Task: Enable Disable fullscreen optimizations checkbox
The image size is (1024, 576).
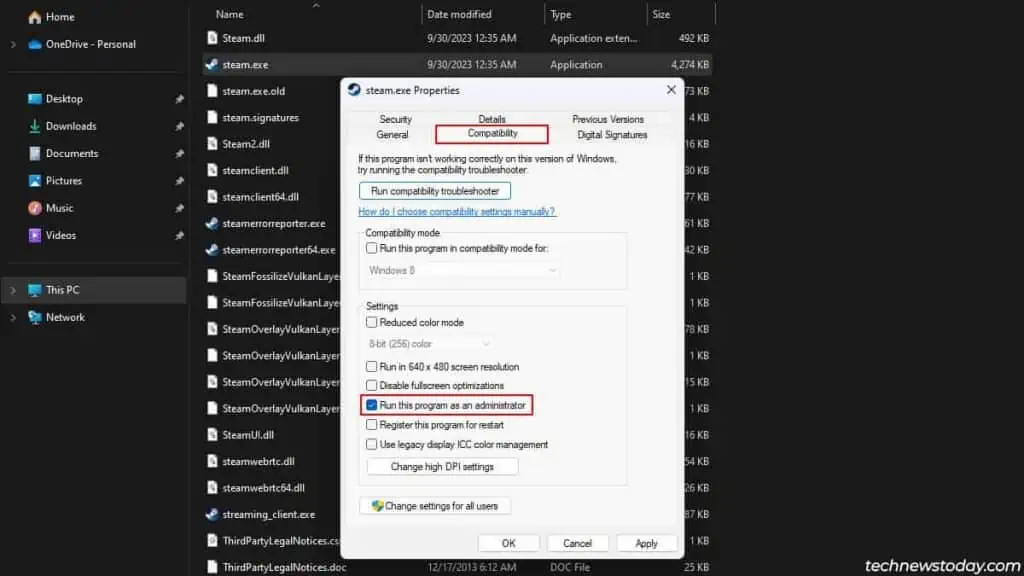Action: tap(372, 385)
